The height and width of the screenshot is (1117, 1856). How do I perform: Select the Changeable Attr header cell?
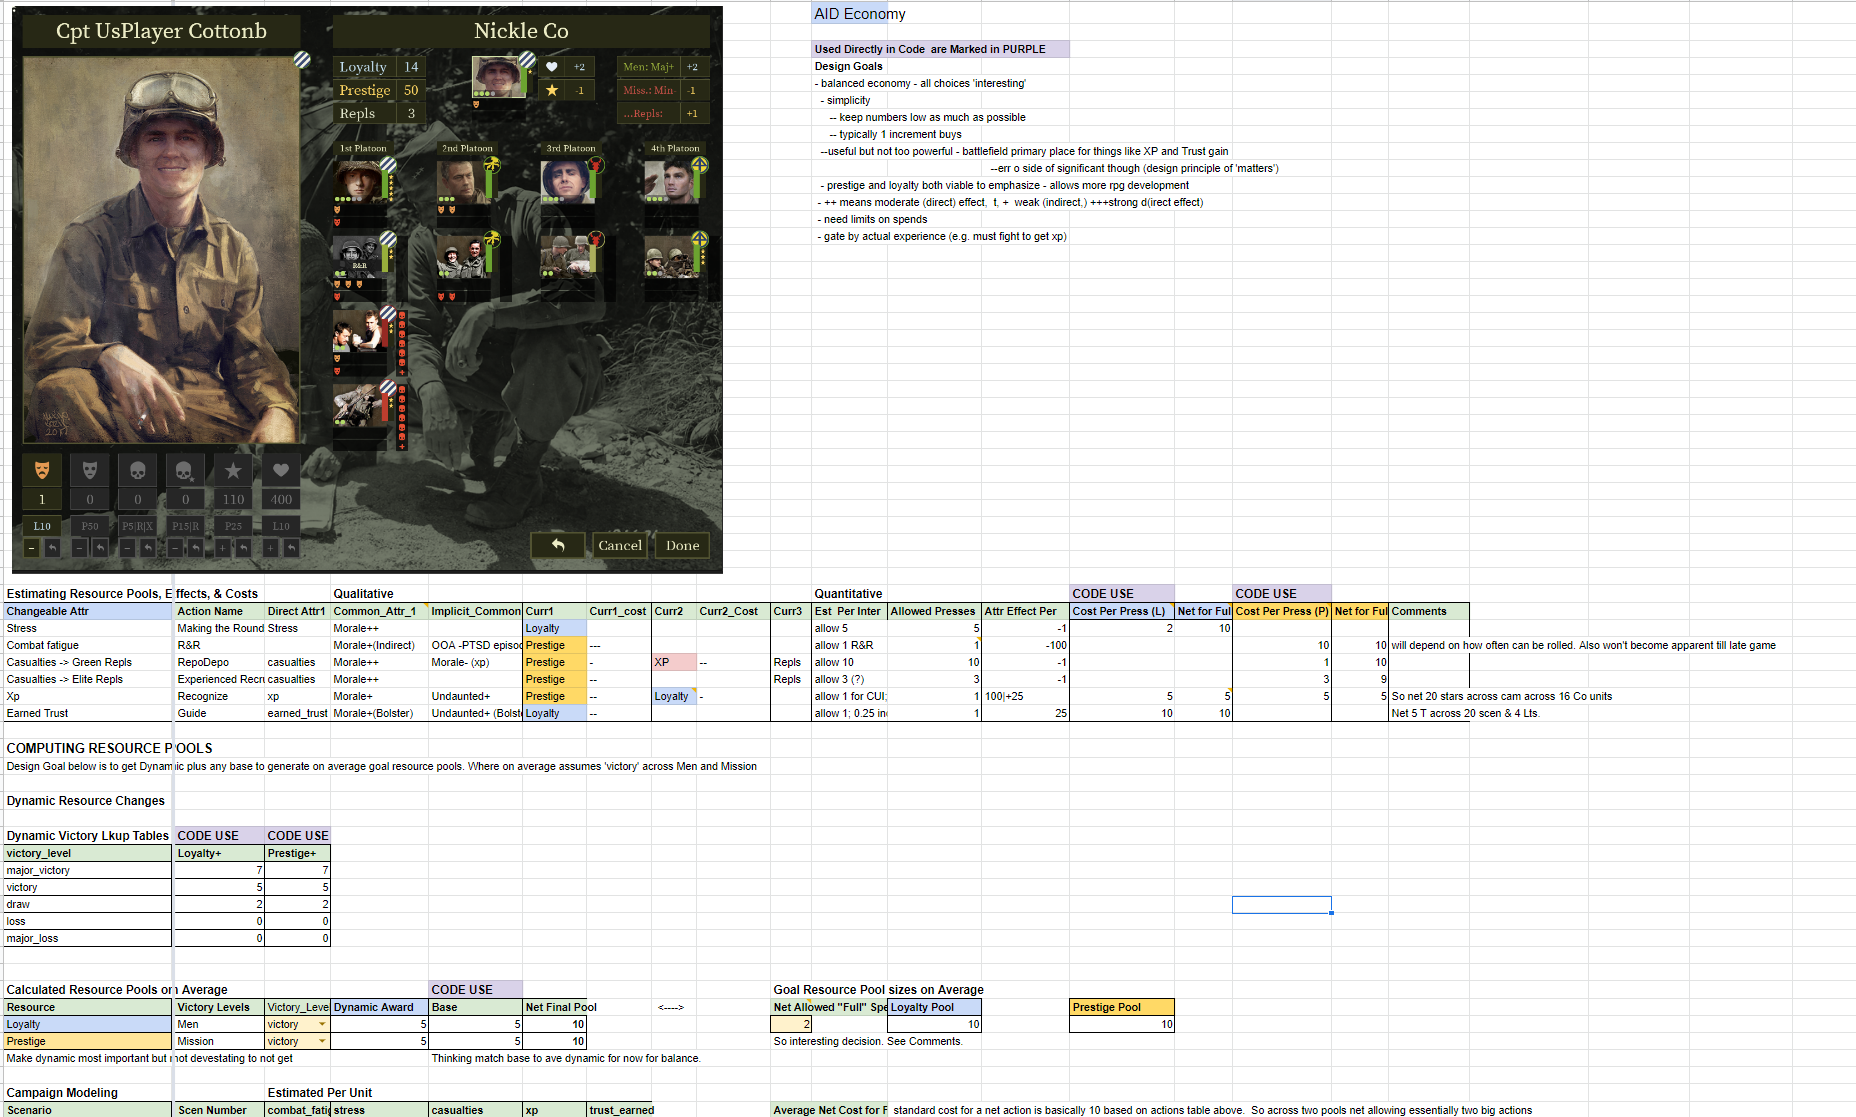point(88,611)
